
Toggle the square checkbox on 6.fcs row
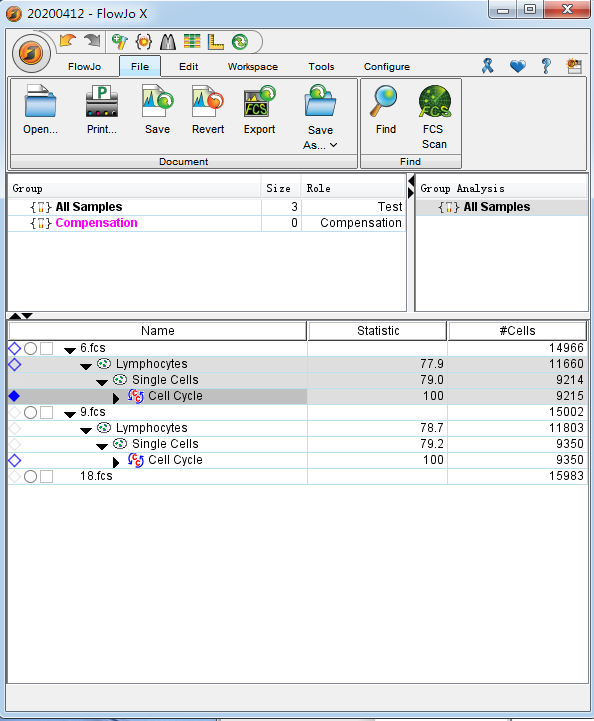click(46, 349)
